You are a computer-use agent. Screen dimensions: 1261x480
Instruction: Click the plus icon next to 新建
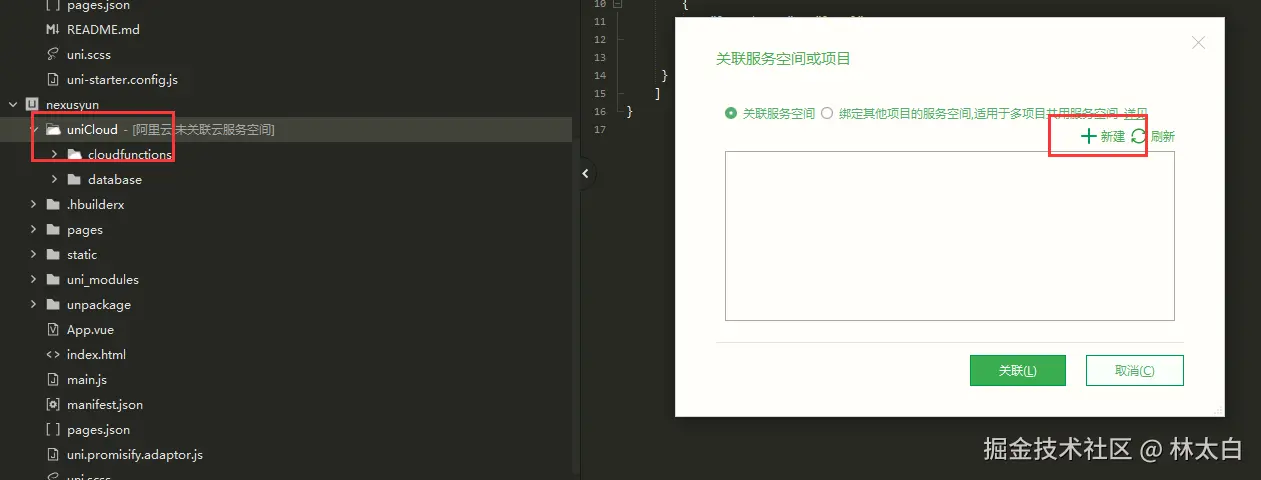pyautogui.click(x=1089, y=136)
